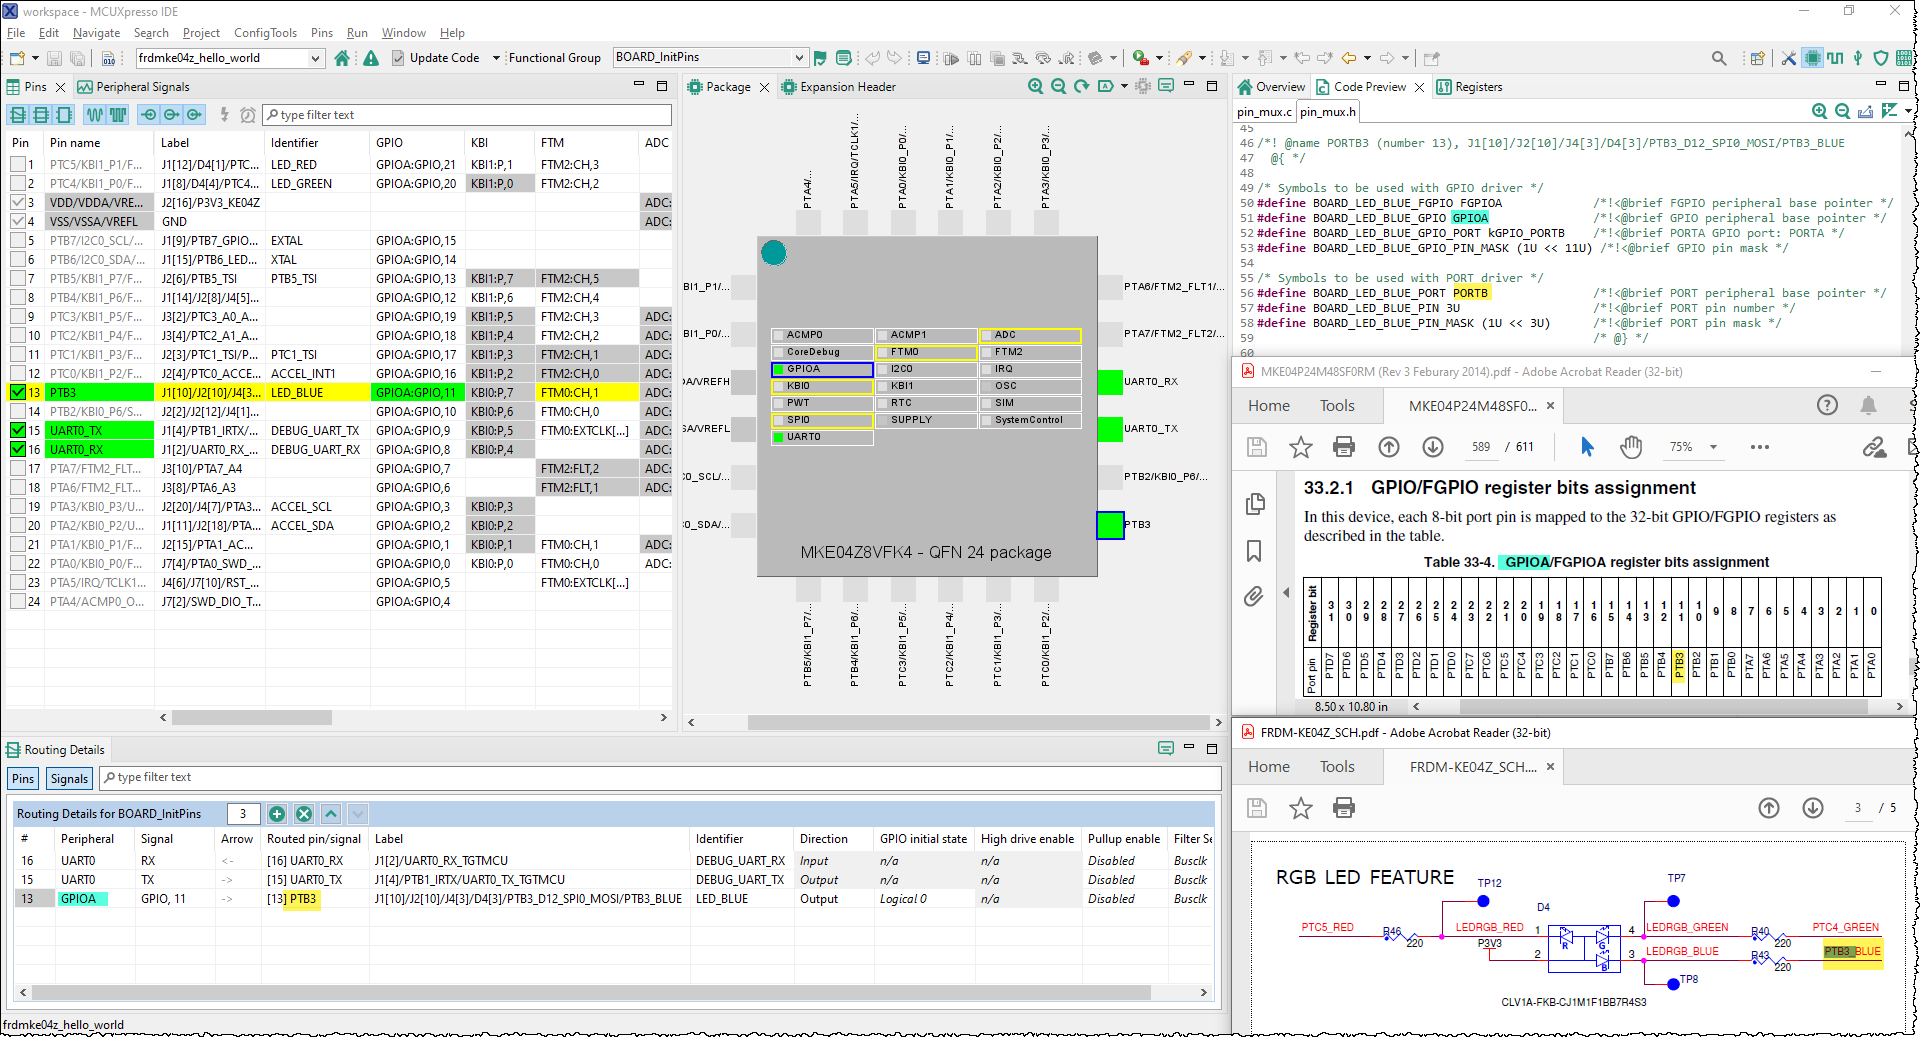The width and height of the screenshot is (1920, 1040).
Task: Rotate the package diagram view
Action: click(1080, 87)
